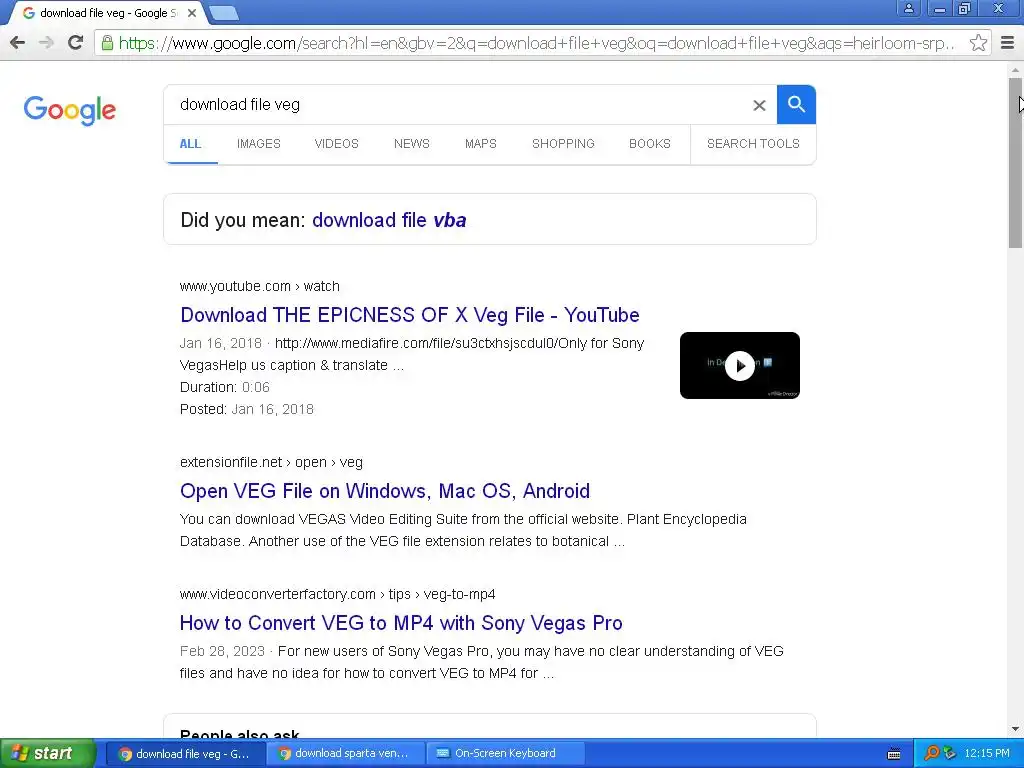Screen dimensions: 1024x768
Task: Click the scrollbar down arrow
Action: click(x=1015, y=729)
